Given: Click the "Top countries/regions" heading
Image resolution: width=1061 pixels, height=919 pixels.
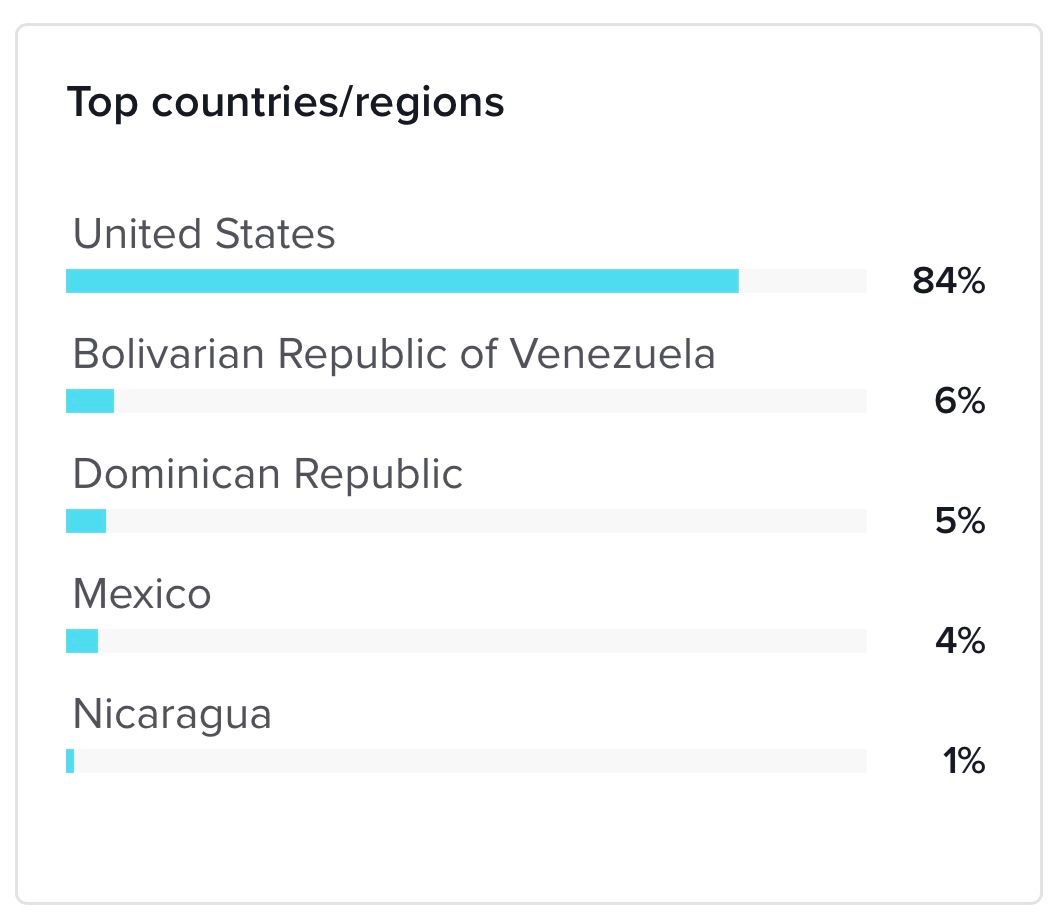Looking at the screenshot, I should coord(285,103).
